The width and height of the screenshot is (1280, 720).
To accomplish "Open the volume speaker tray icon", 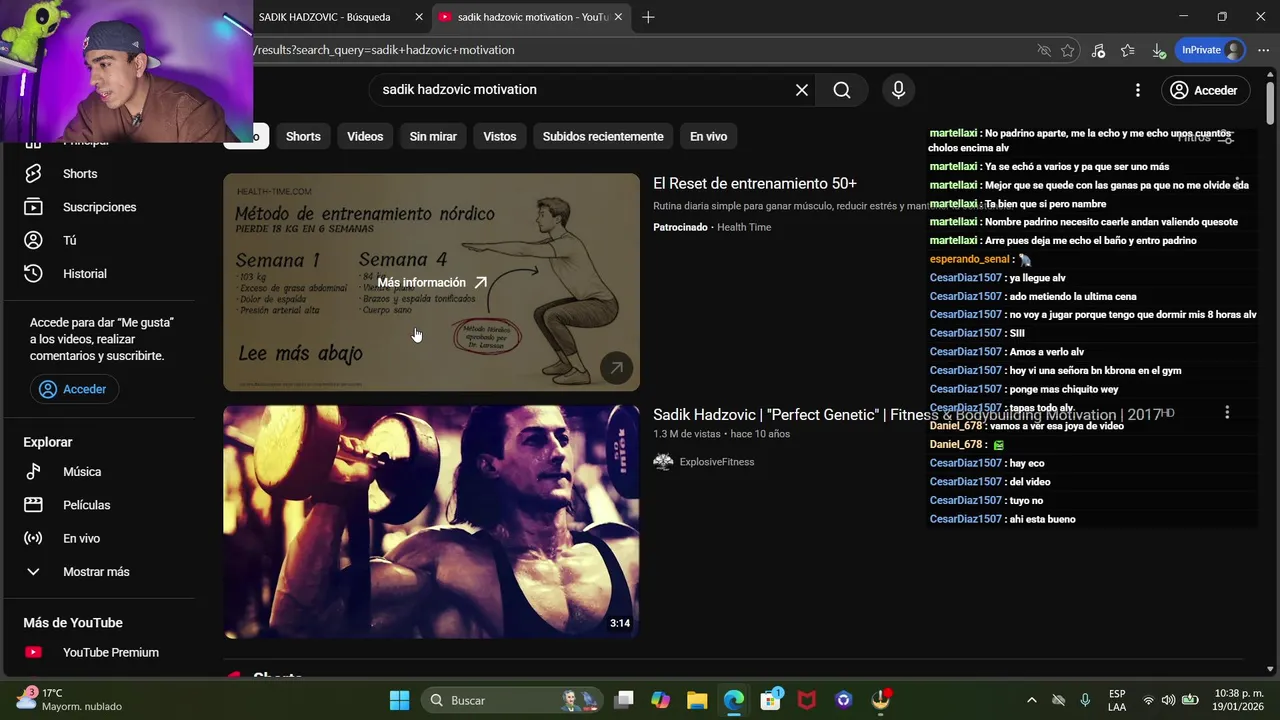I will (x=1168, y=700).
